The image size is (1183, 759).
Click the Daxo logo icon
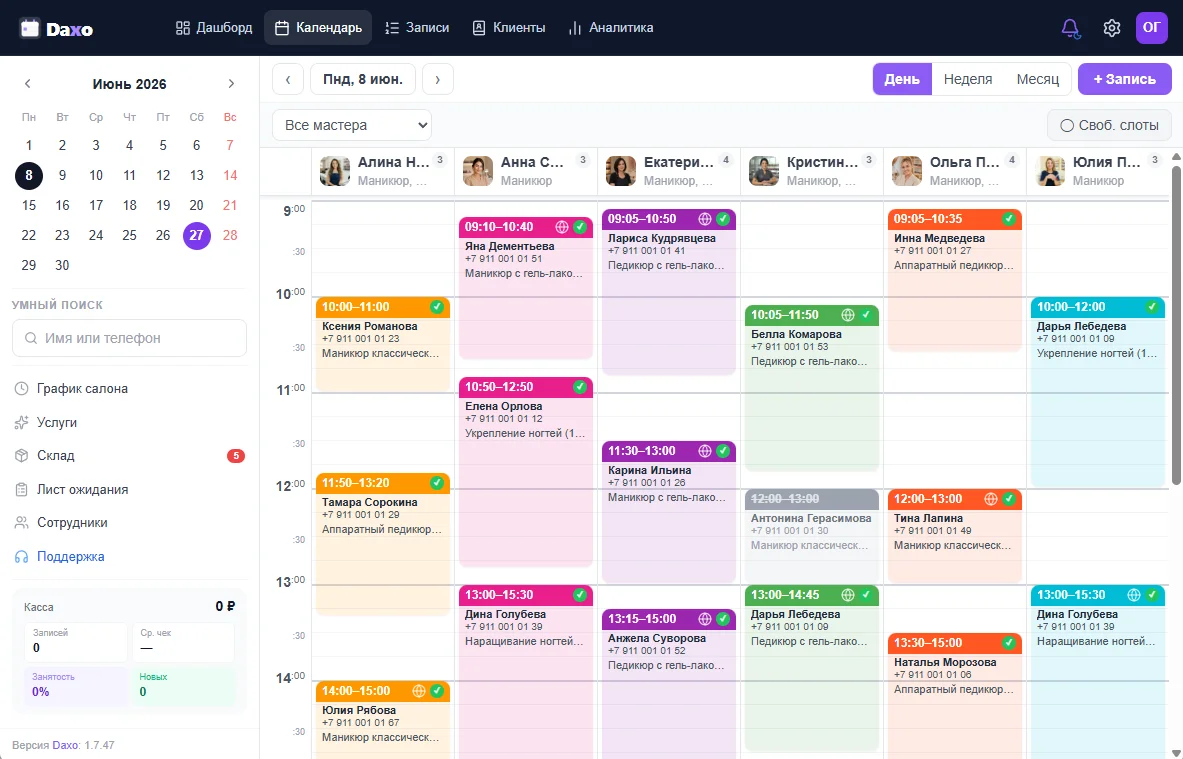(x=29, y=29)
